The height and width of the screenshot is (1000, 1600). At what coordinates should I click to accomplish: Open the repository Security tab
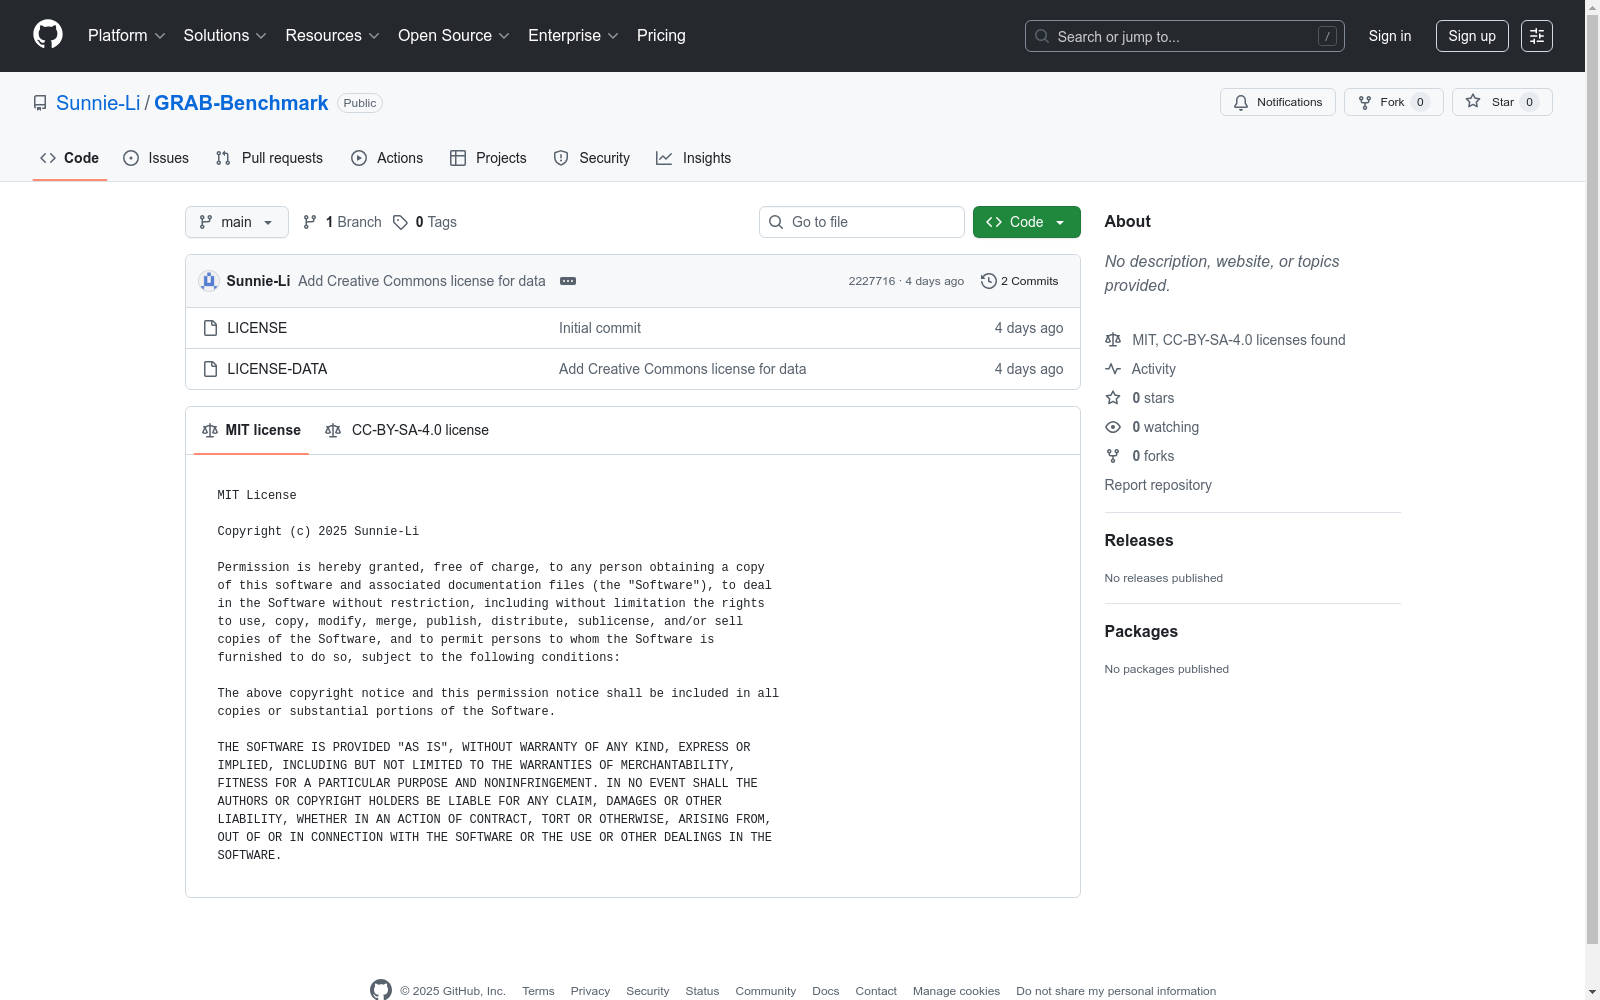(x=592, y=158)
